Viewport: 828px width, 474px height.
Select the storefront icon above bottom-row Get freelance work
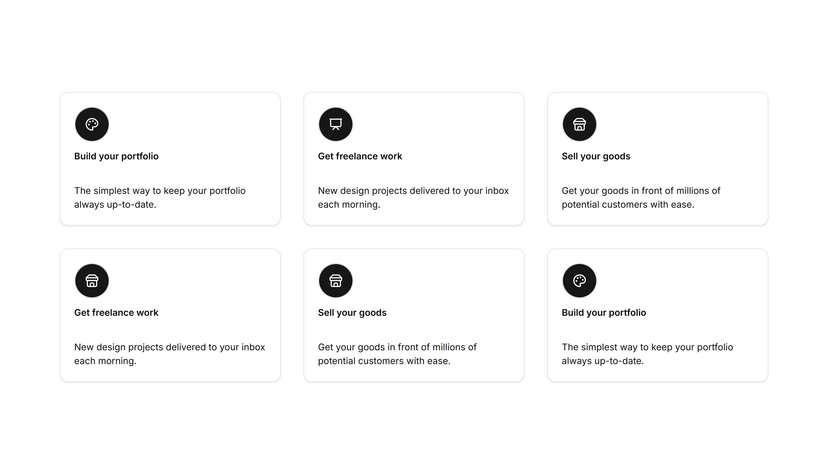click(x=92, y=281)
